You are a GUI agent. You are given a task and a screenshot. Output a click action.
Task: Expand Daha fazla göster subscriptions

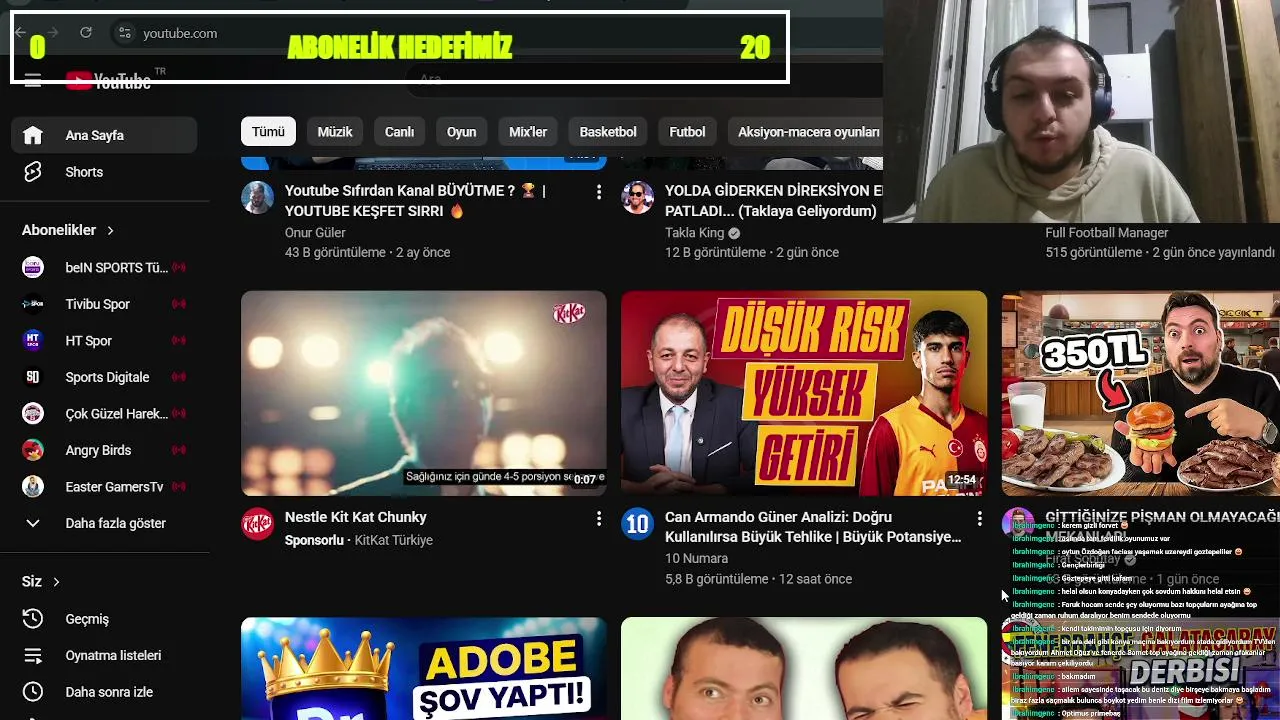pos(104,523)
